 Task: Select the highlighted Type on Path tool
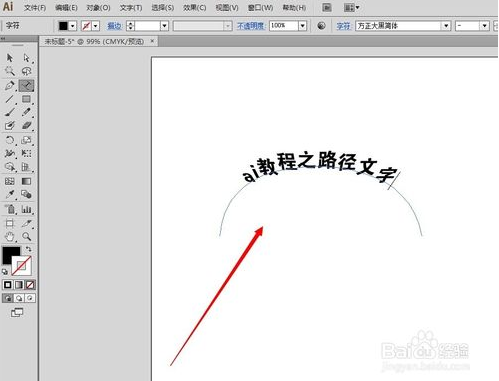click(26, 85)
